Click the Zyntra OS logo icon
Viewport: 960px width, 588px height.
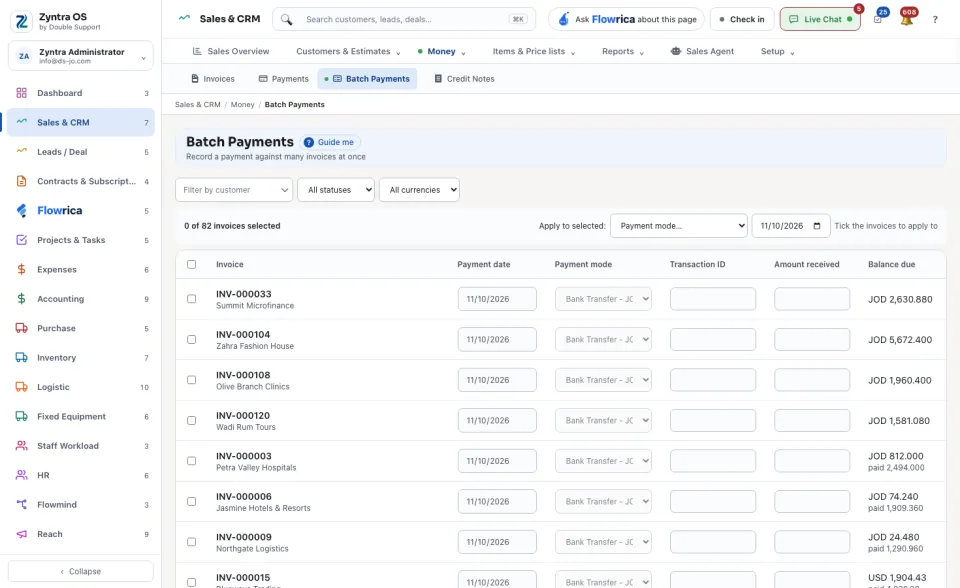(21, 21)
